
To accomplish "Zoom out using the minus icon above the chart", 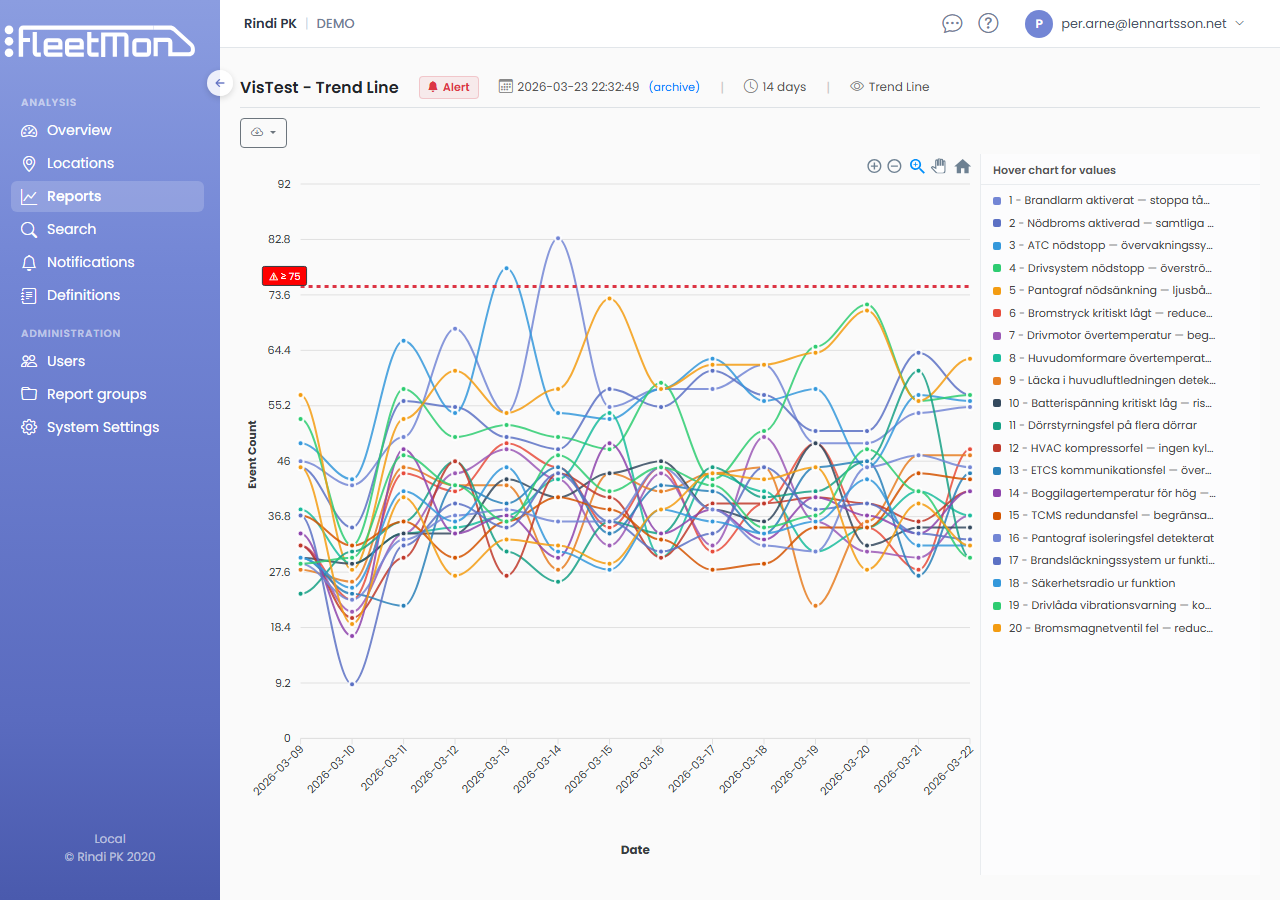I will pyautogui.click(x=896, y=166).
